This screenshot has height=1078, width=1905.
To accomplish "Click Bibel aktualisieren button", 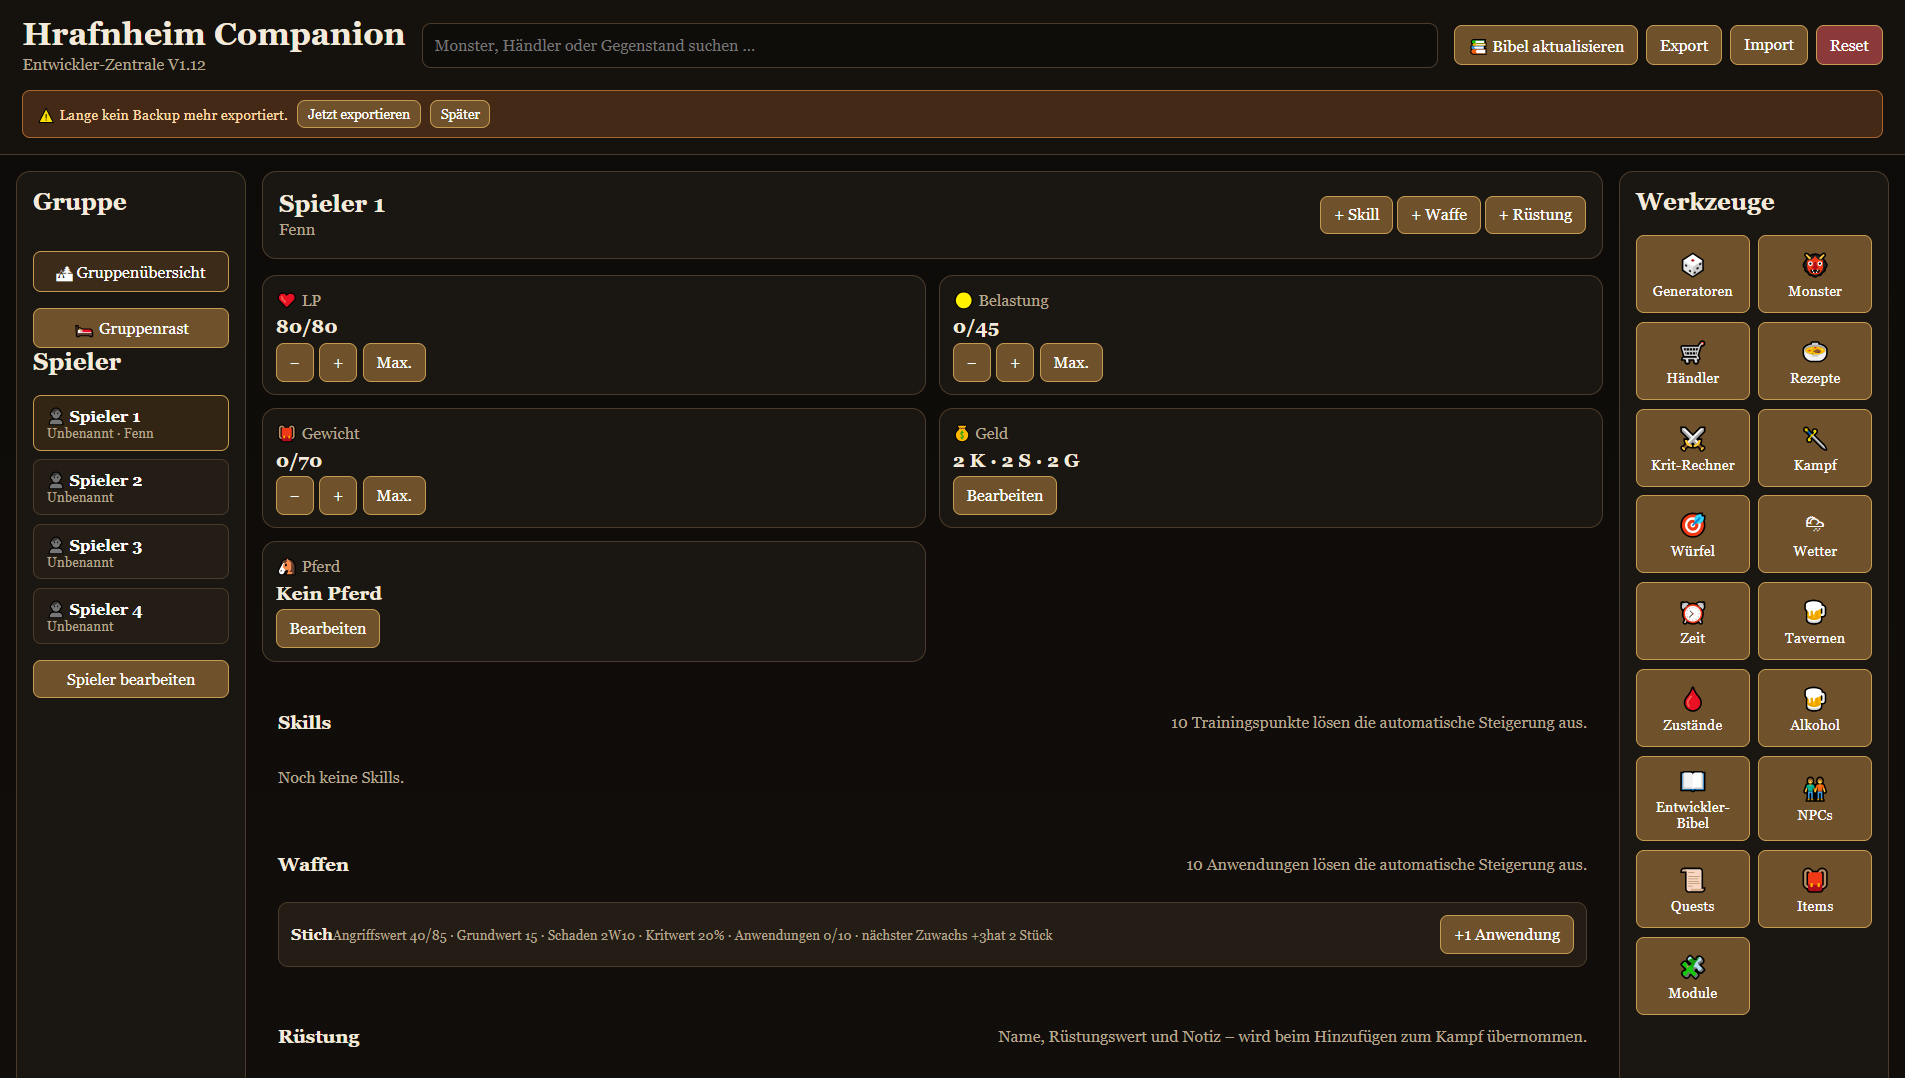I will click(1545, 45).
